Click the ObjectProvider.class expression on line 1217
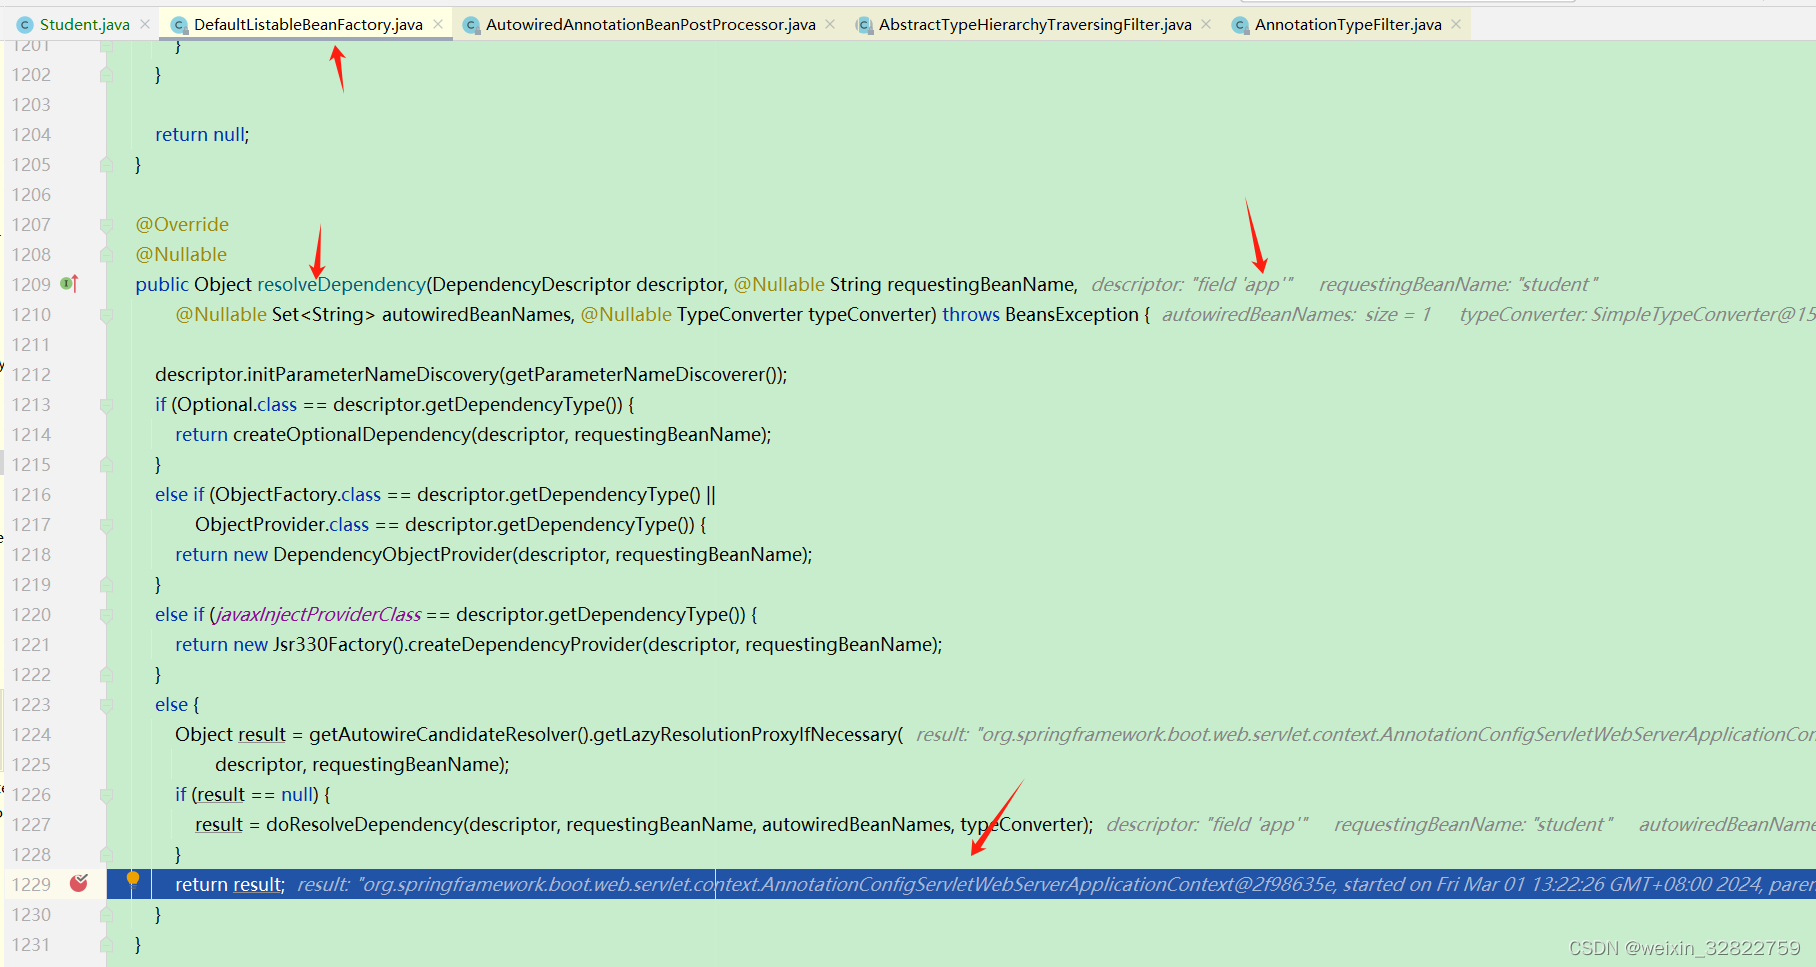Image resolution: width=1816 pixels, height=967 pixels. tap(282, 524)
